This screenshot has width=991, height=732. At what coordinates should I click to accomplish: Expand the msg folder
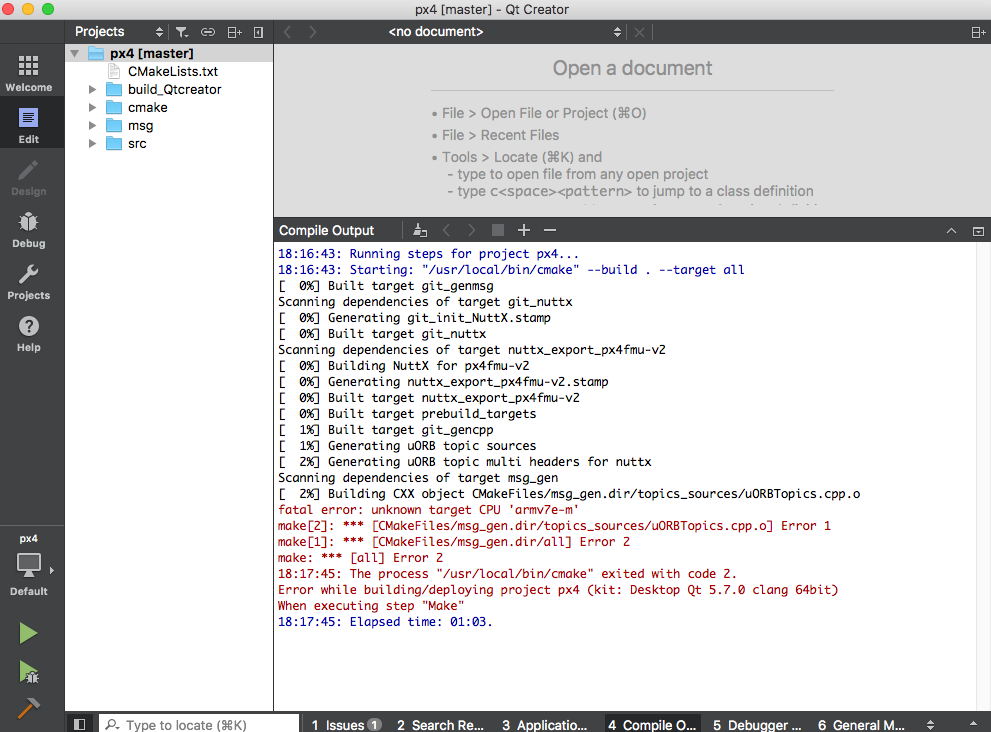[92, 126]
